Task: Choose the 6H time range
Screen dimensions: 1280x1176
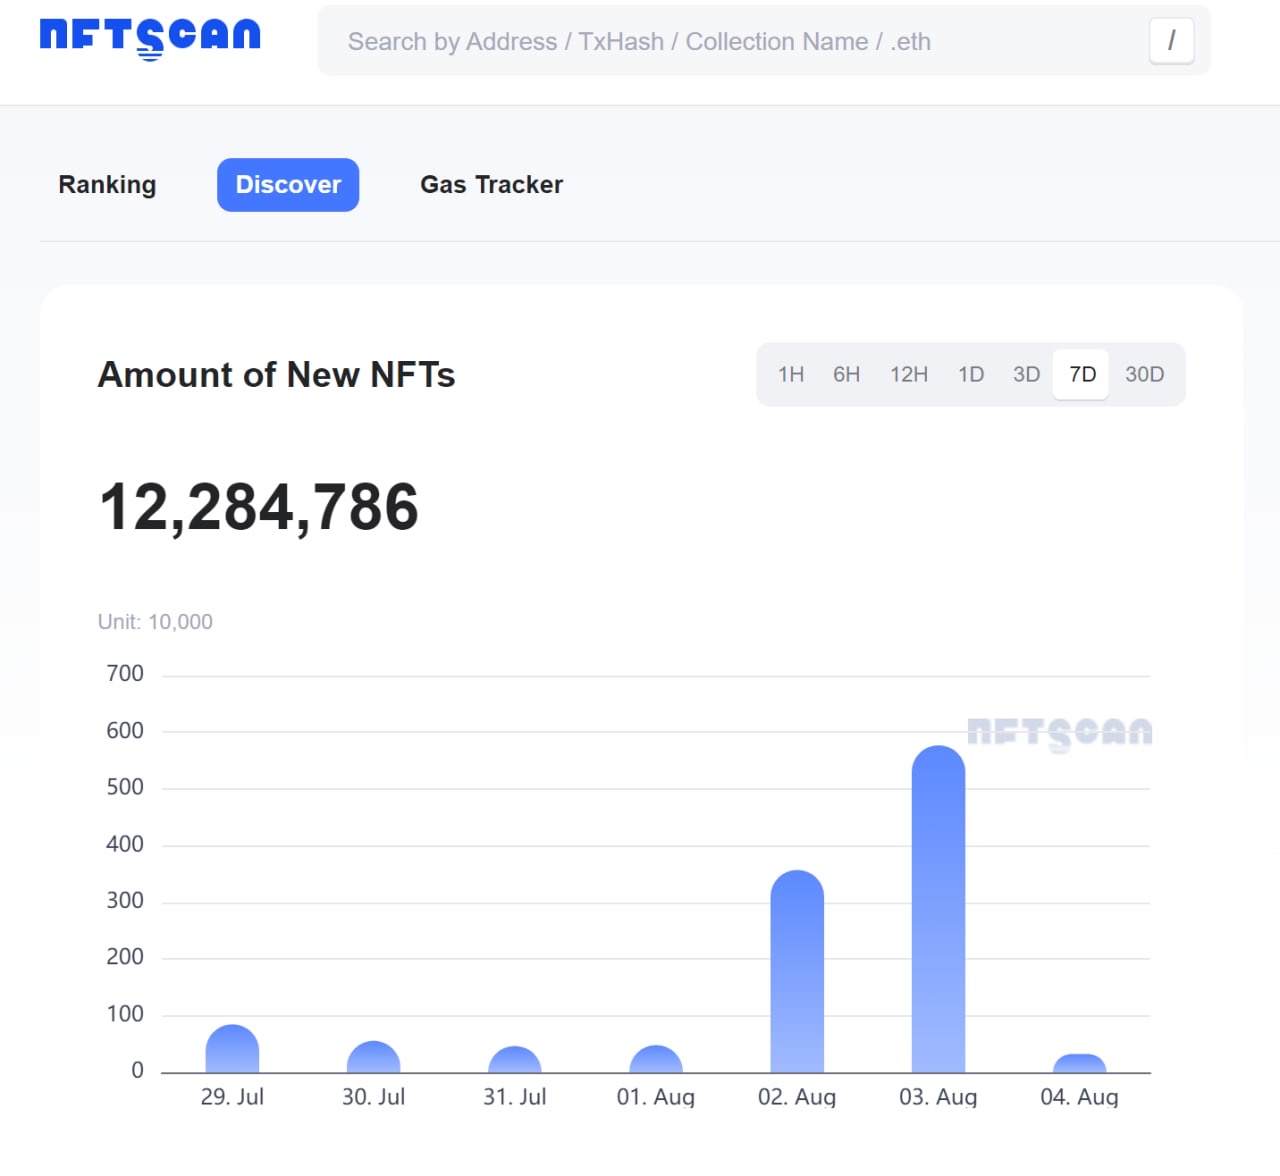Action: tap(846, 374)
